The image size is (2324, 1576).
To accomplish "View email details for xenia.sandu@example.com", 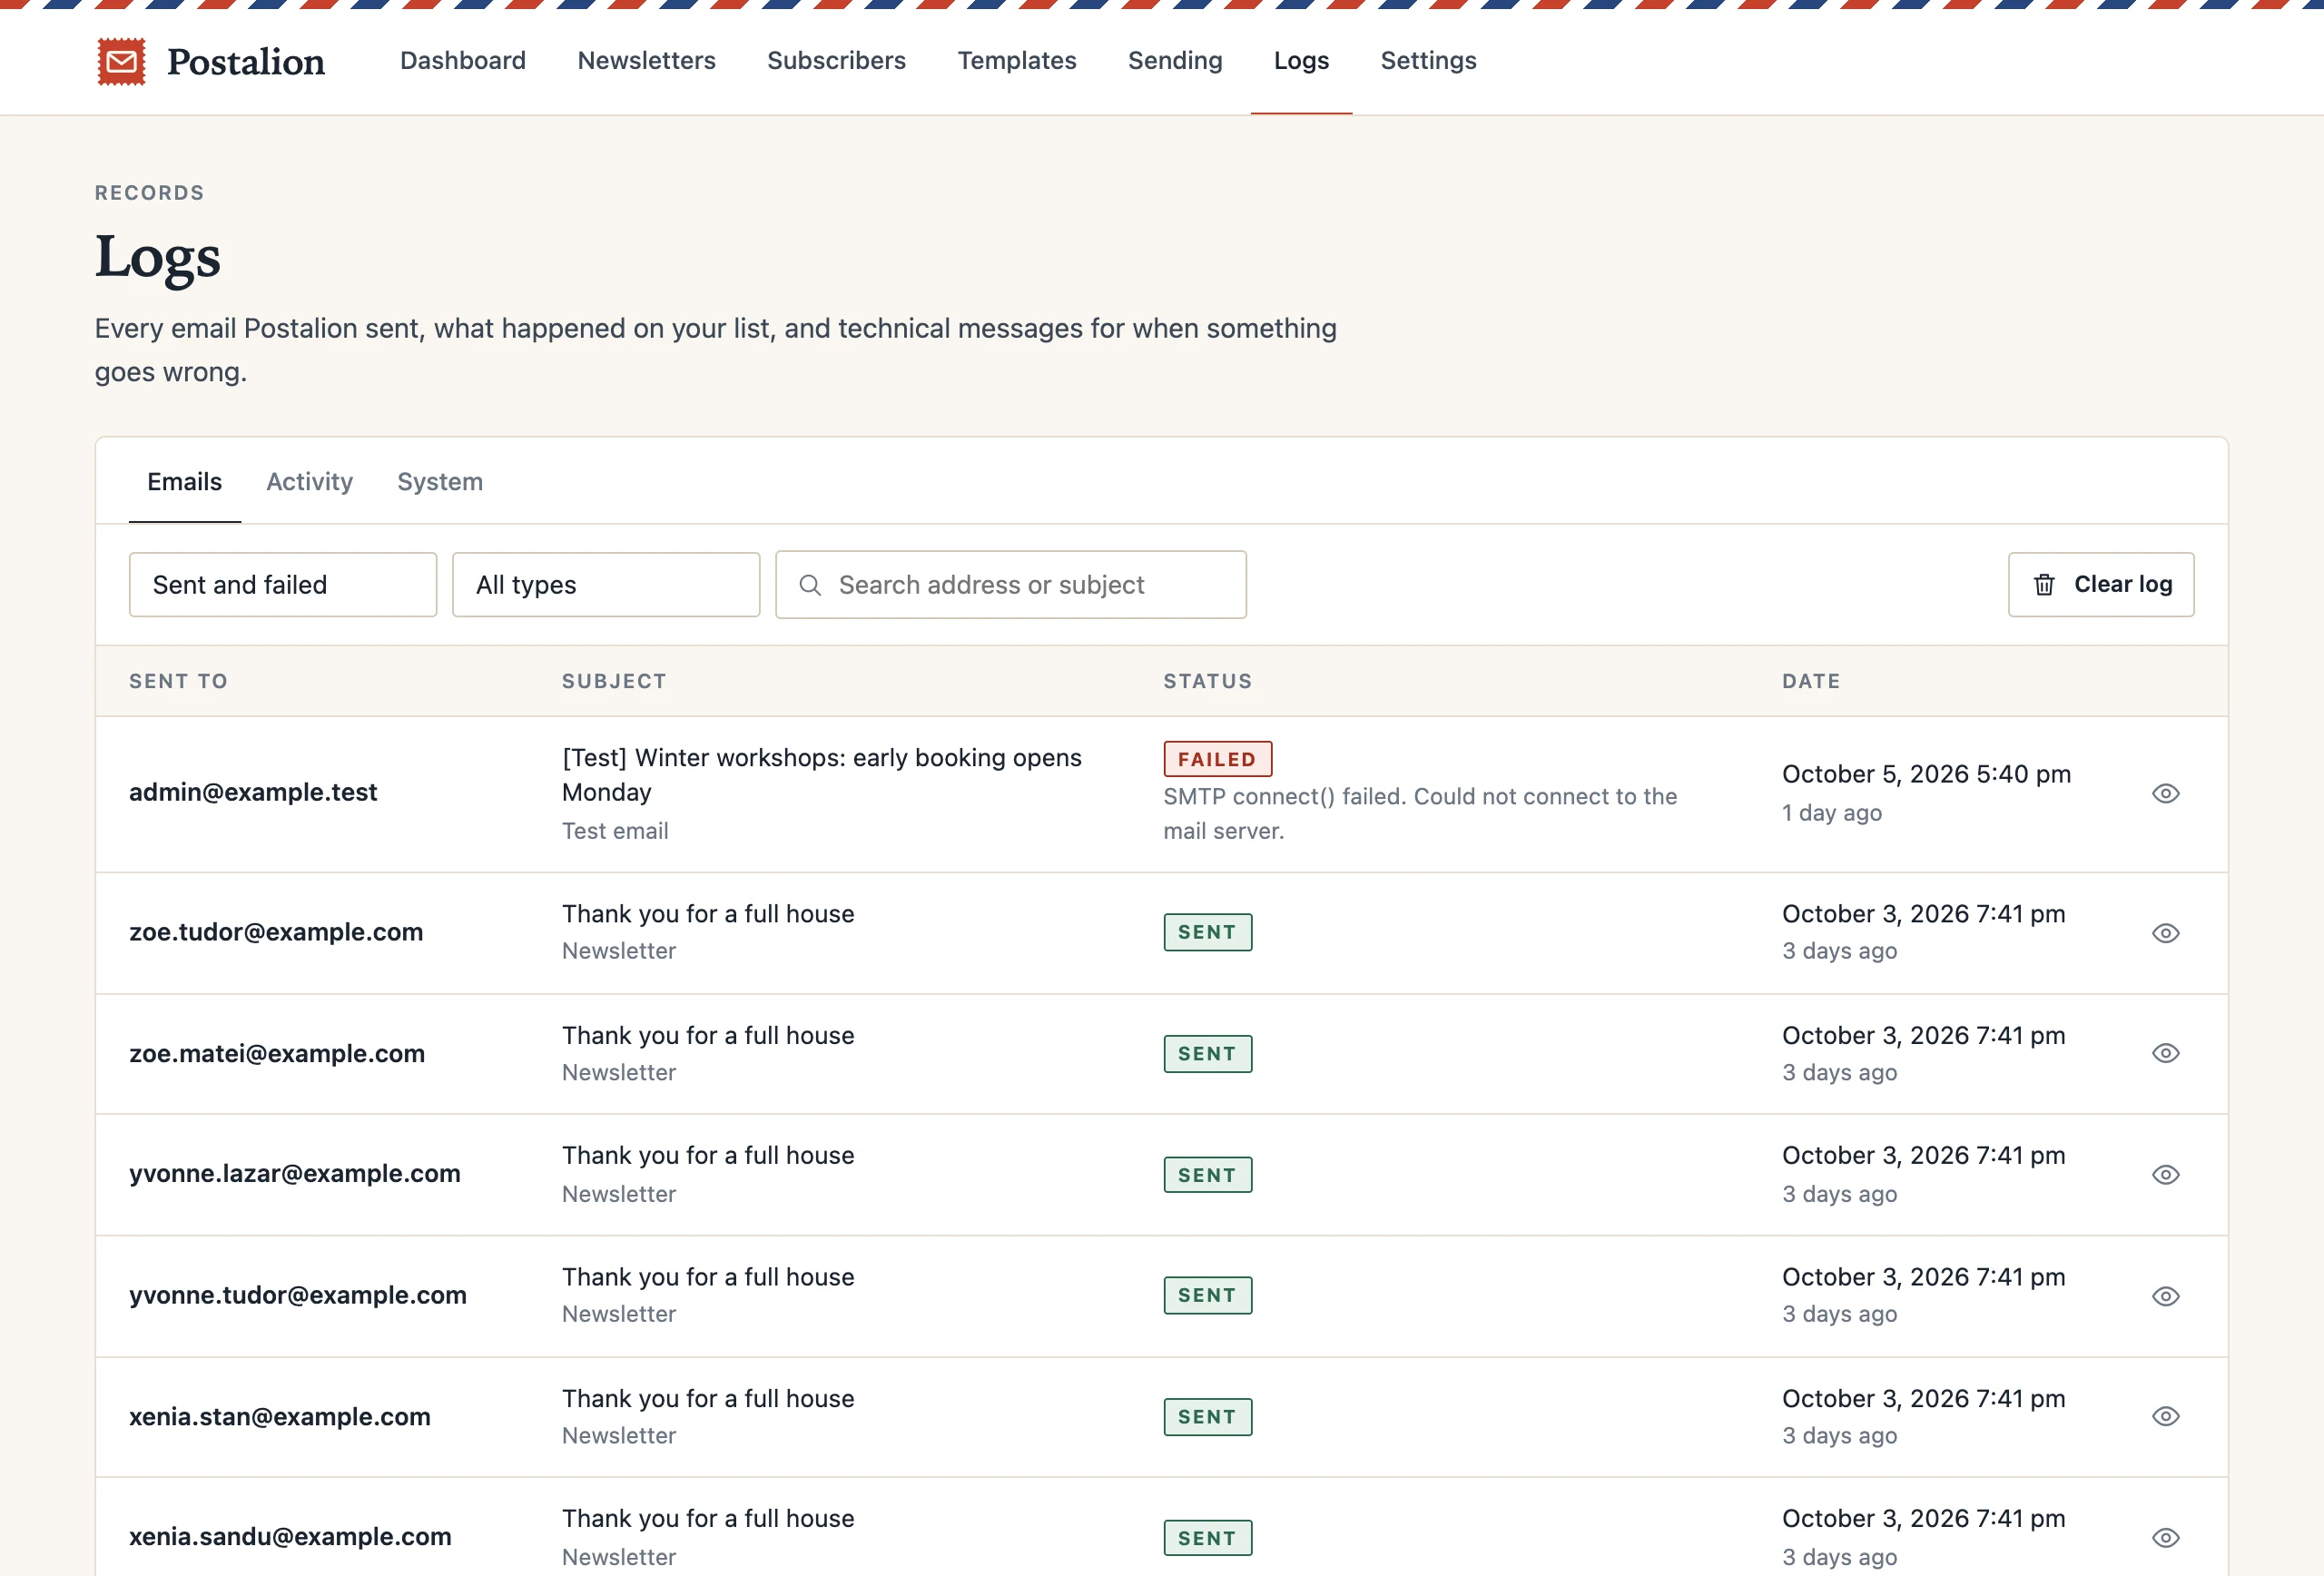I will 2165,1538.
